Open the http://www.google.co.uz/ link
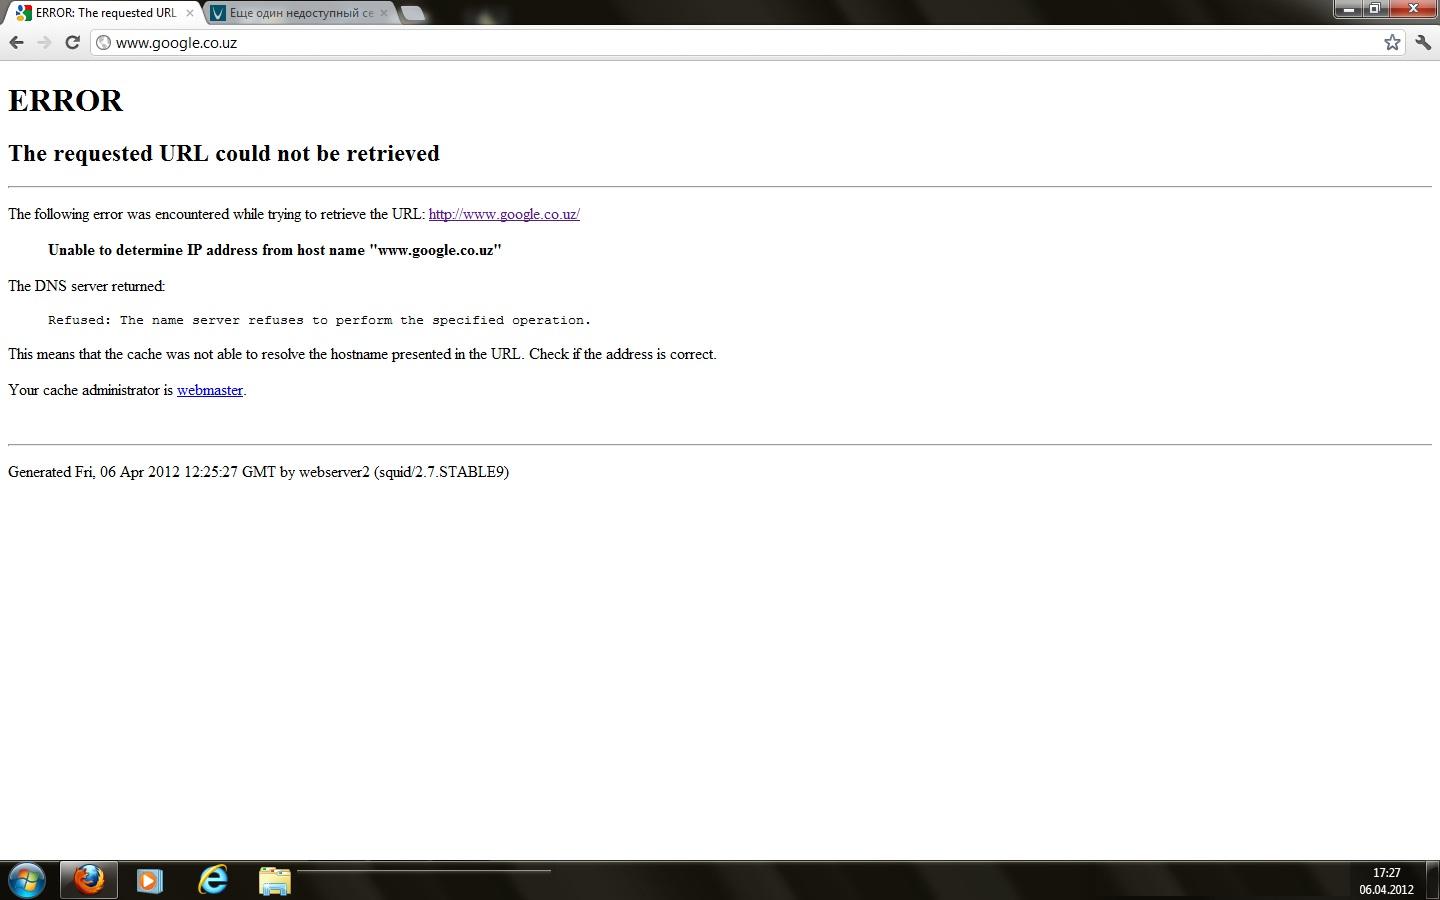Viewport: 1440px width, 900px height. tap(504, 214)
